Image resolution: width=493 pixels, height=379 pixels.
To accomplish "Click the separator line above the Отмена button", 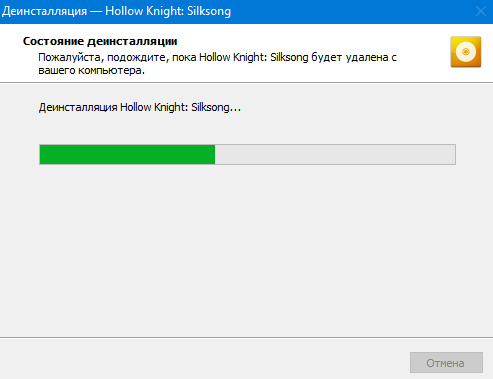I will [246, 337].
